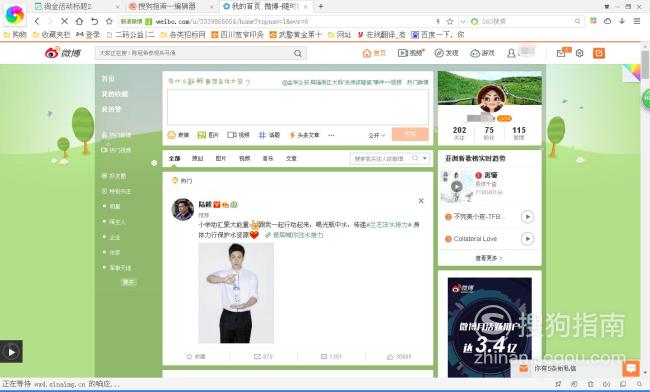Open the 公开 visibility dropdown
The image size is (650, 392).
coord(376,135)
